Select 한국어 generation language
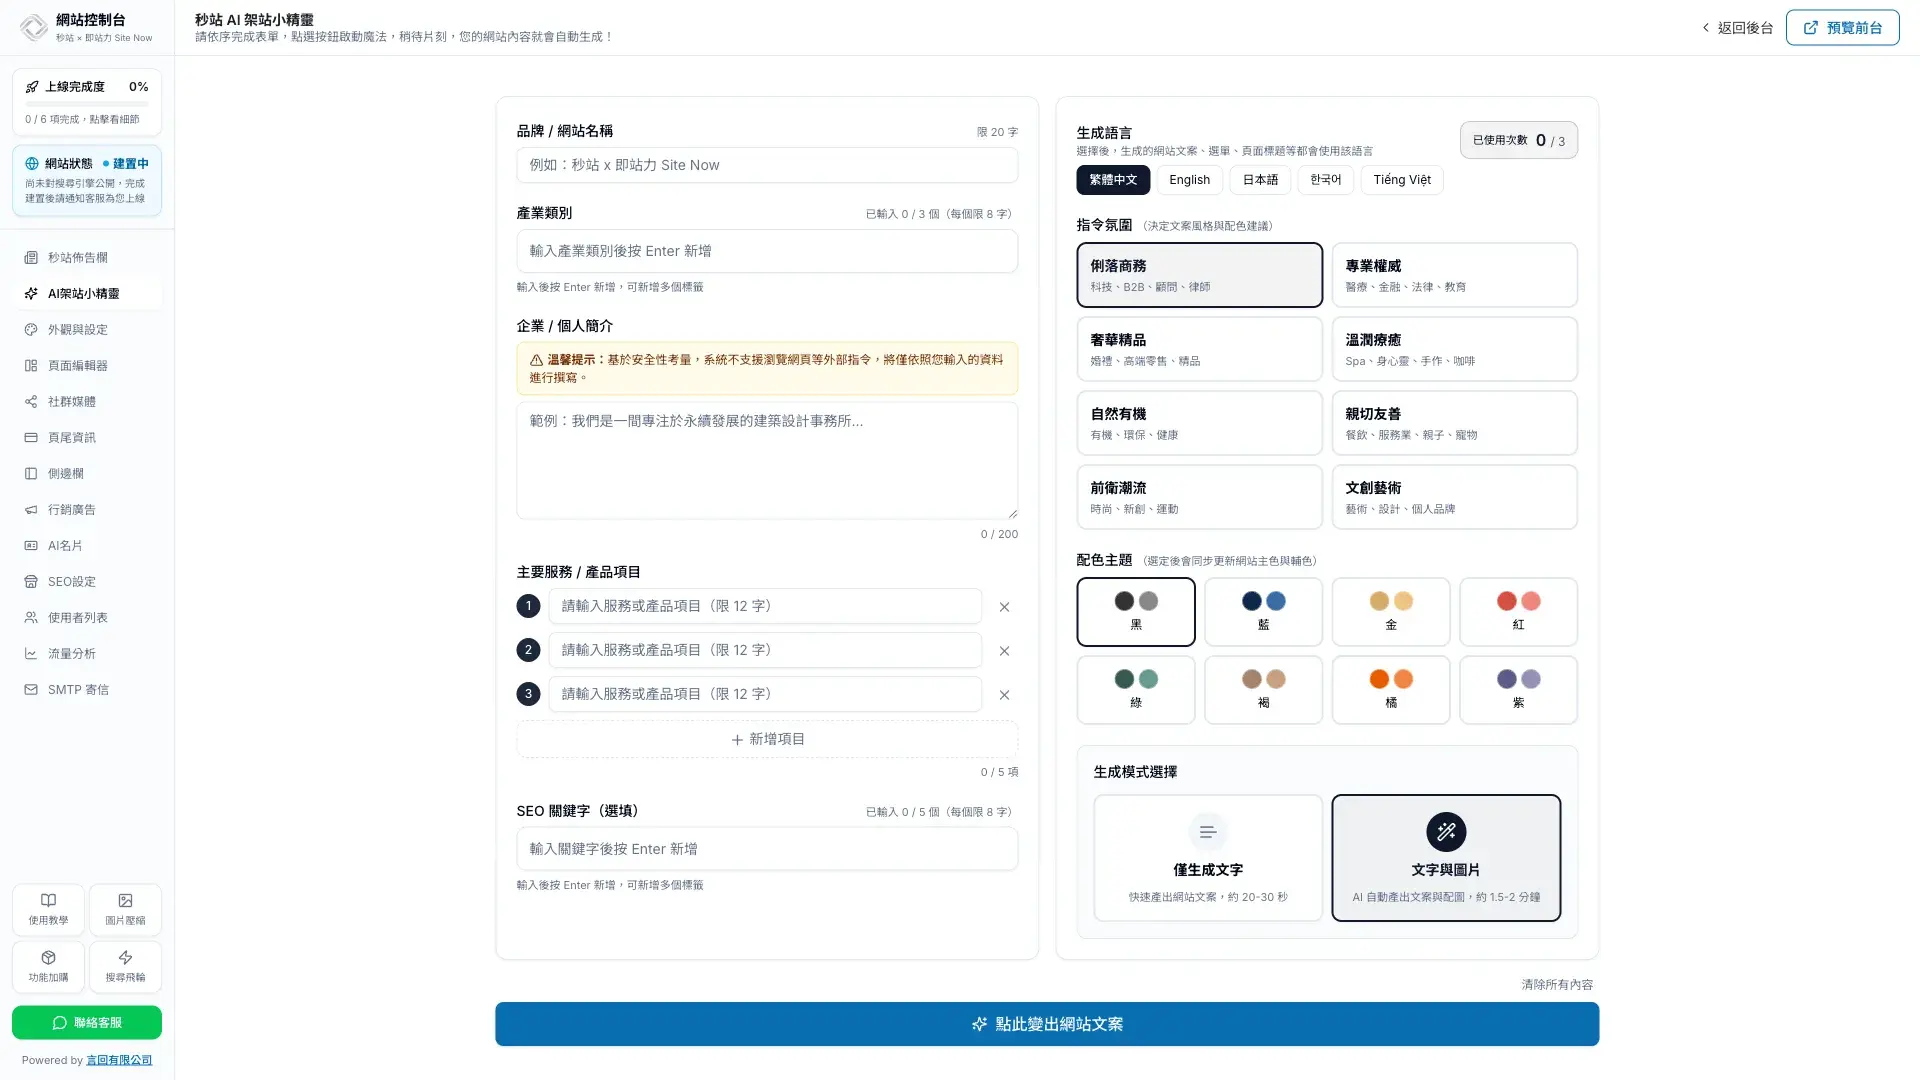The width and height of the screenshot is (1920, 1080). coord(1325,180)
